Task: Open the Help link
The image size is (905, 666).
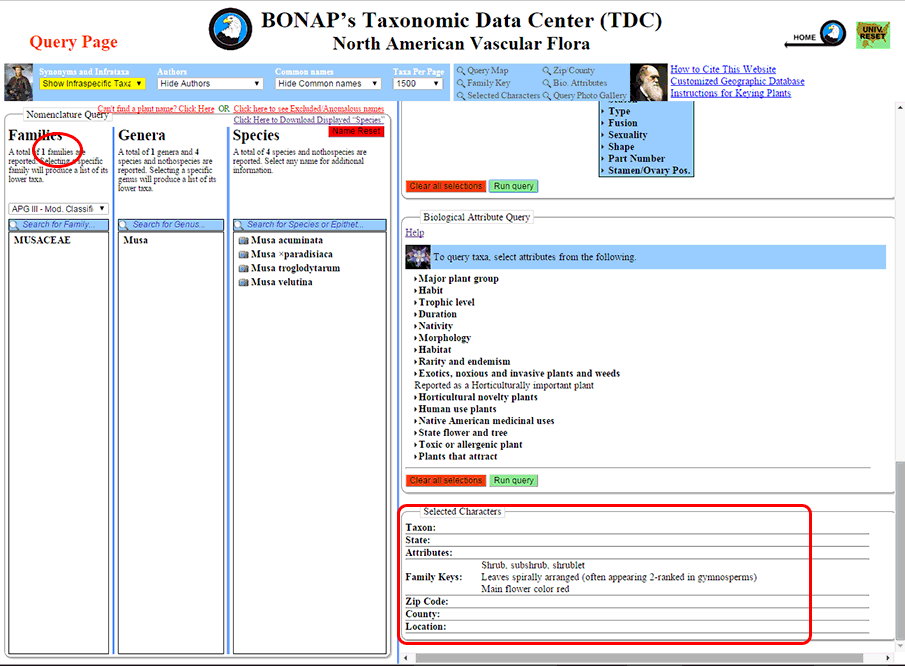Action: [414, 233]
